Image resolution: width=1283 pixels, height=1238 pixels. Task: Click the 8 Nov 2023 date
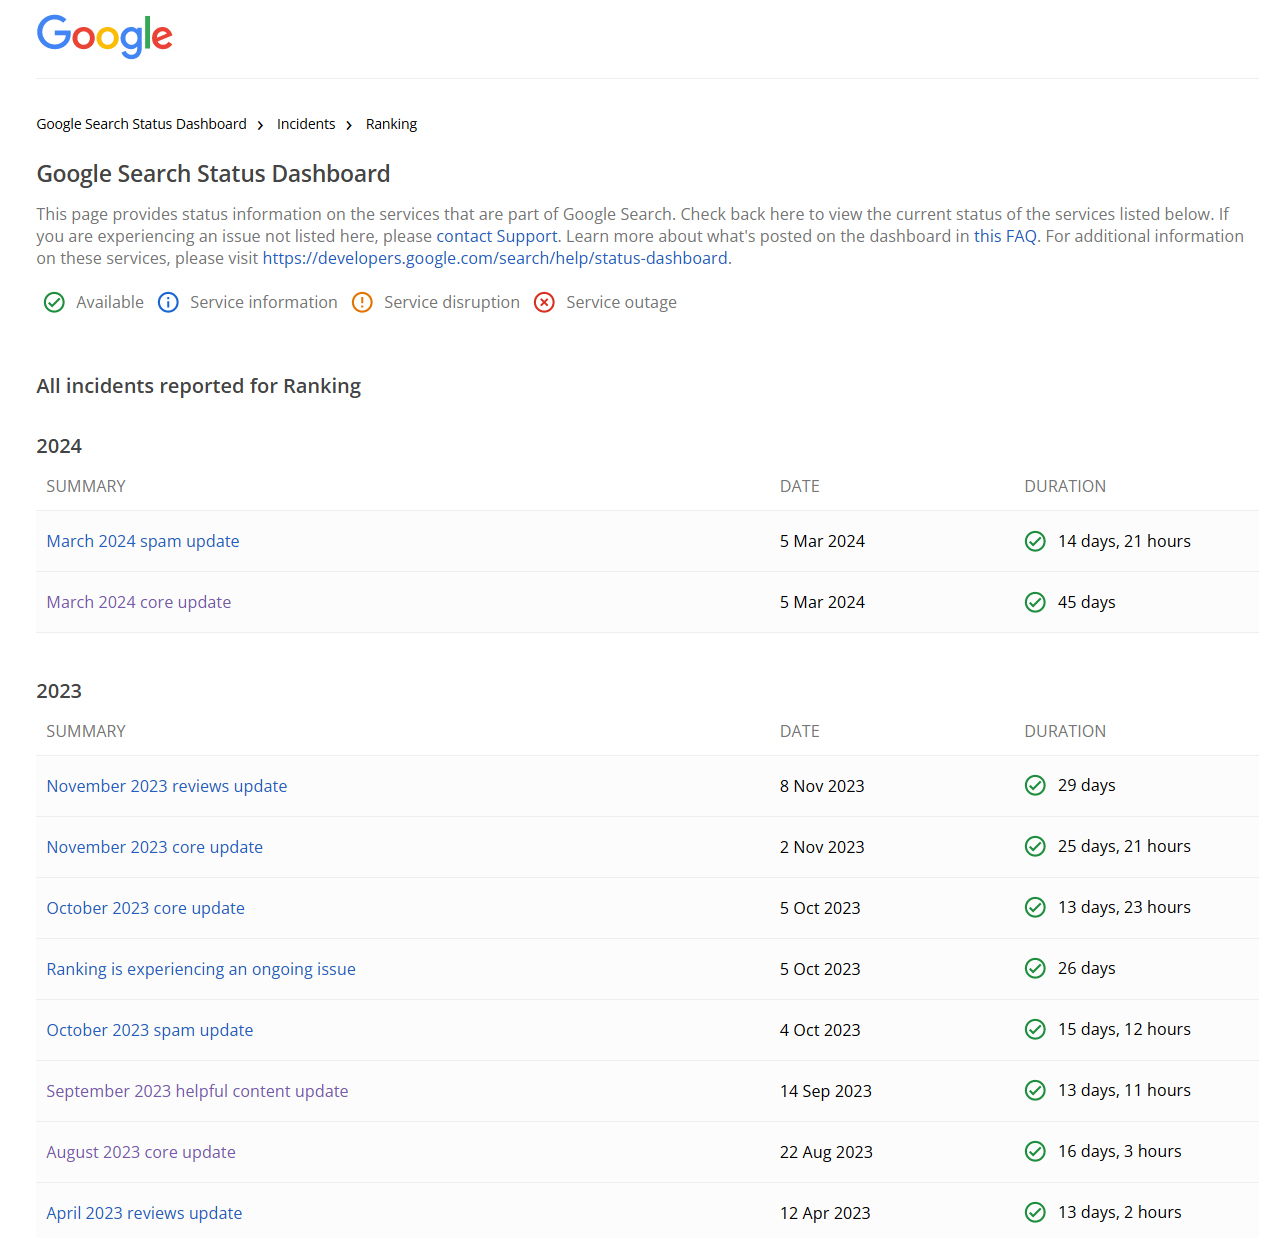[x=822, y=786]
